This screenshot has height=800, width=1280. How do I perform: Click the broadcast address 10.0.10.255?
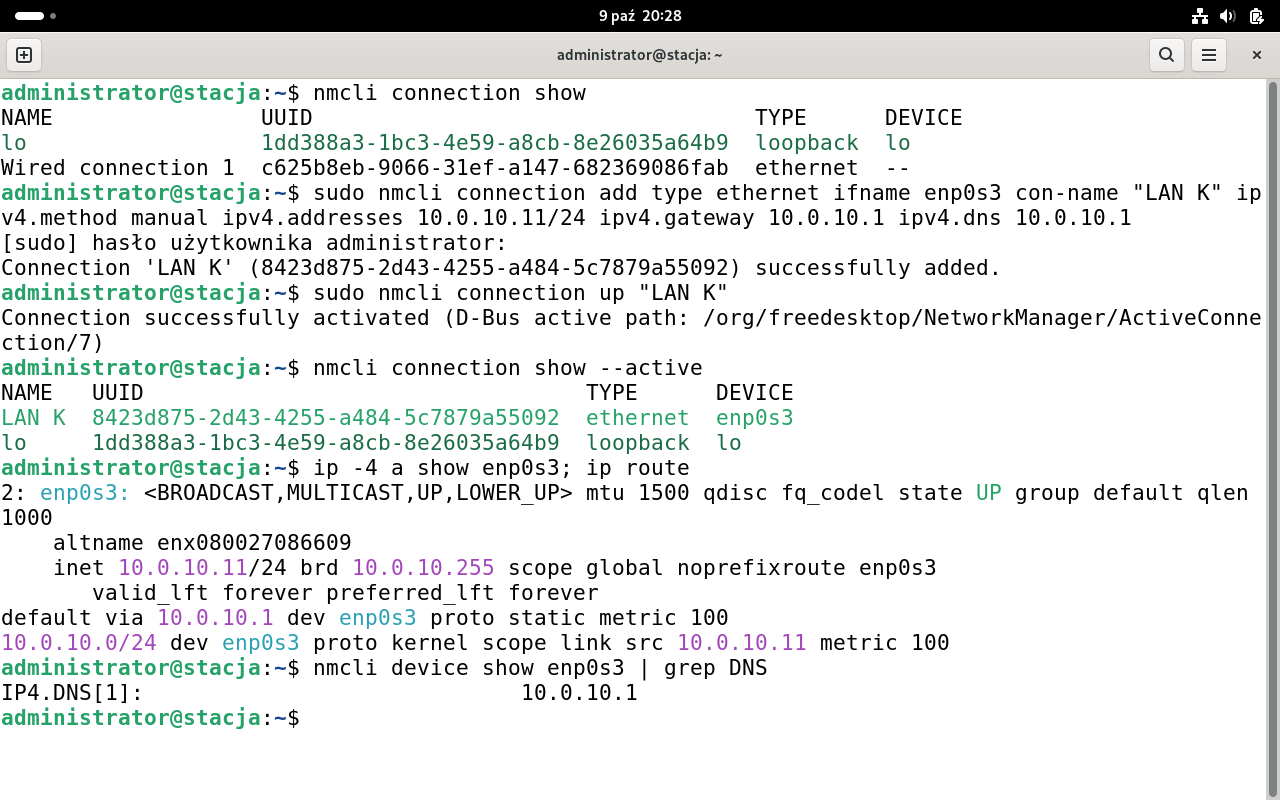tap(423, 568)
